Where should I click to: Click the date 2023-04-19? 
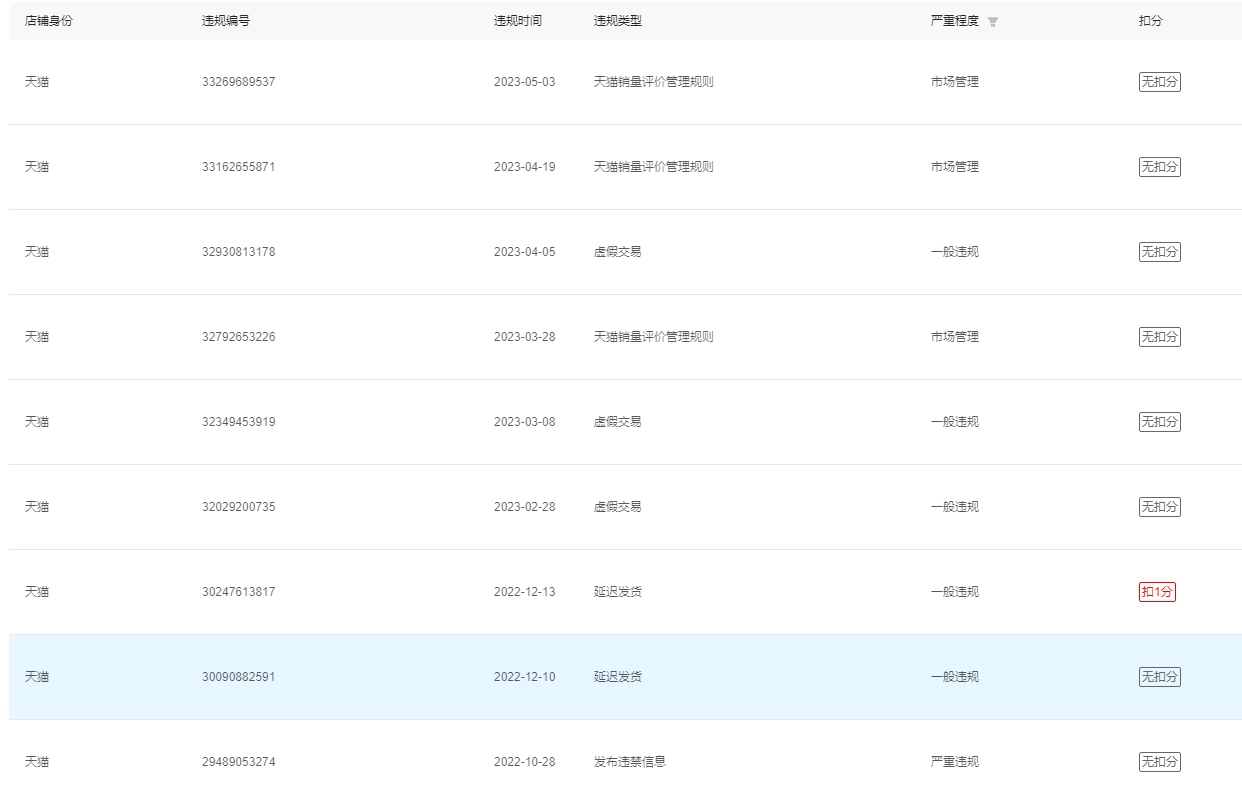point(524,167)
